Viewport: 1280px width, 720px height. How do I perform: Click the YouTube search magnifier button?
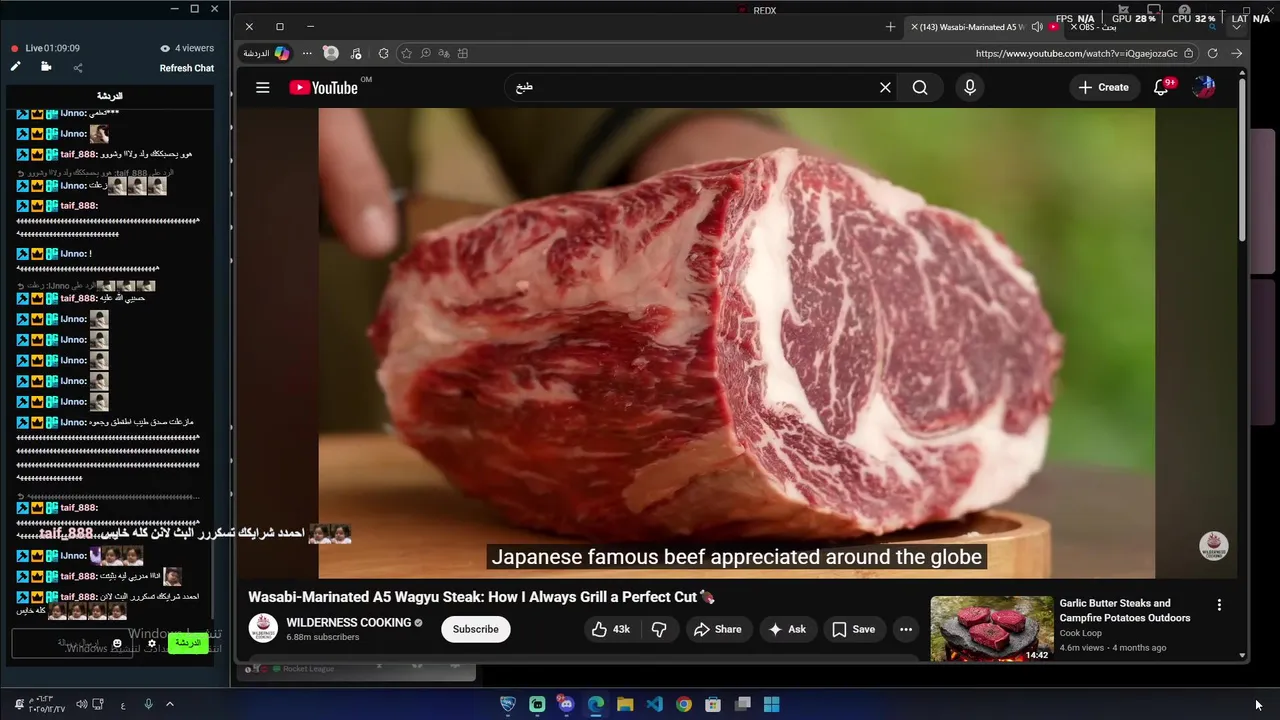pyautogui.click(x=920, y=87)
